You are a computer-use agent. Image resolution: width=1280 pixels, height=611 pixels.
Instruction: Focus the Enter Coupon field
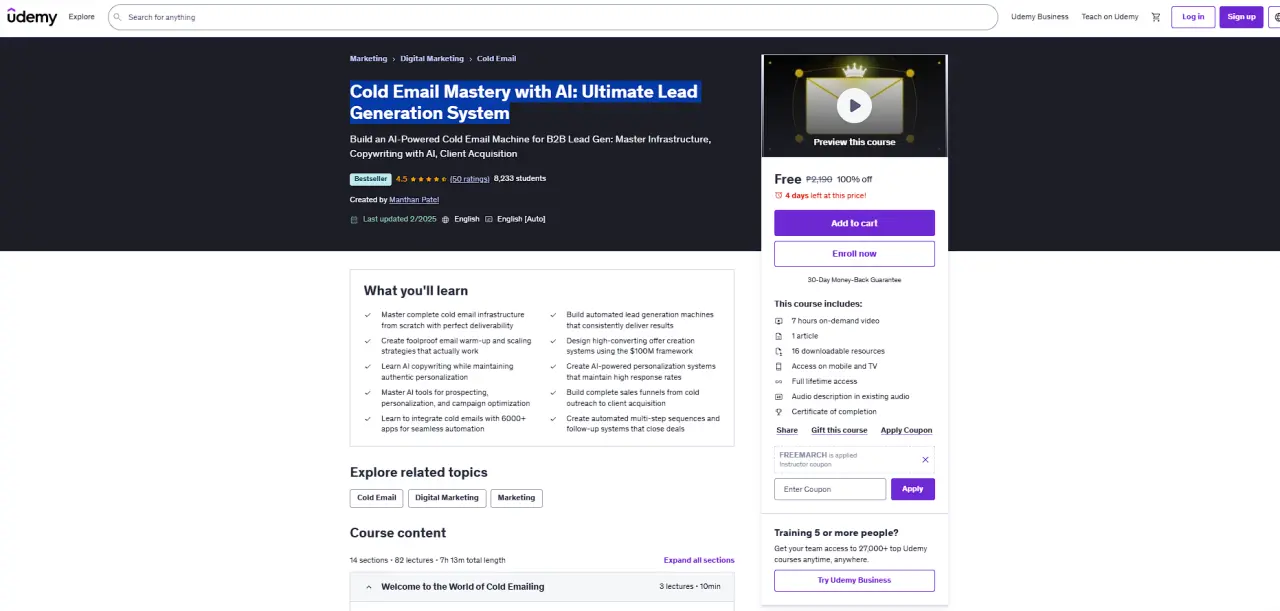tap(830, 489)
